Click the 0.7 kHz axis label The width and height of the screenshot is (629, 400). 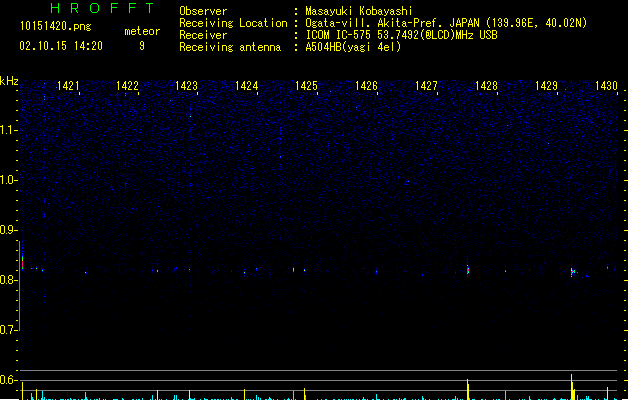[8, 330]
